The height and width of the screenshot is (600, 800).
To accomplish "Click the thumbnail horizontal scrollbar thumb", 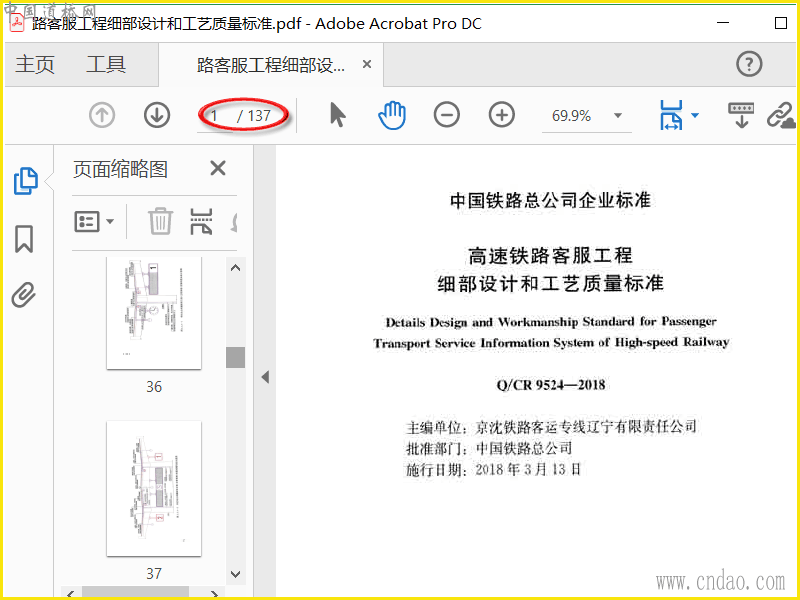I will [135, 593].
